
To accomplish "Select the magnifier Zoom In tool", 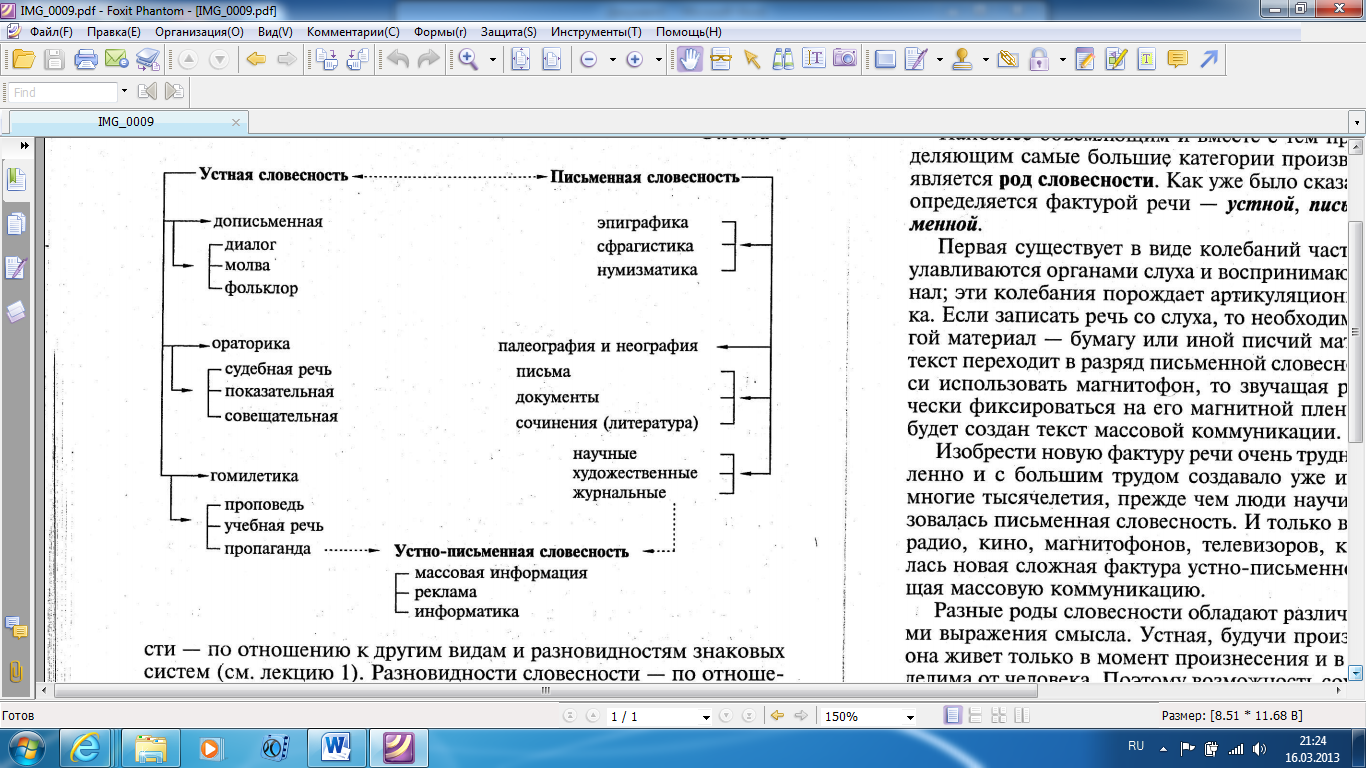I will (x=467, y=59).
